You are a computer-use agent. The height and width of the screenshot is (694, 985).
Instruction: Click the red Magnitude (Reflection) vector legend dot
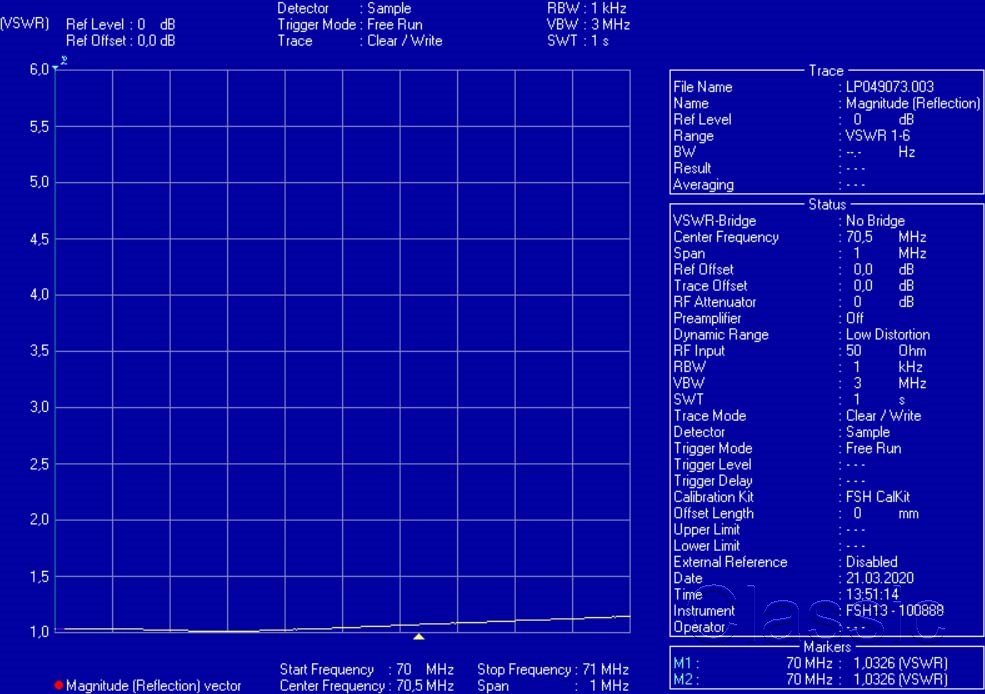coord(58,685)
